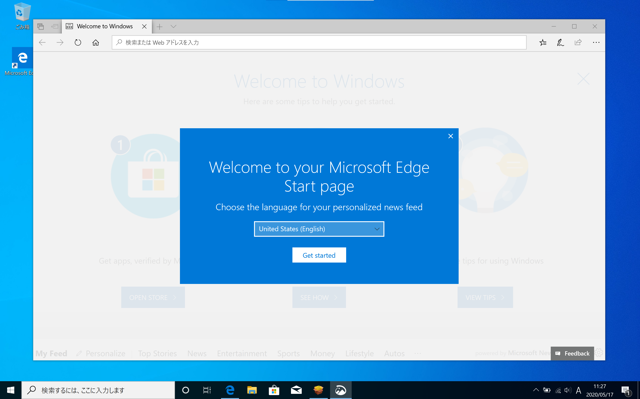Click the Feedback button
The width and height of the screenshot is (640, 399).
[x=572, y=353]
